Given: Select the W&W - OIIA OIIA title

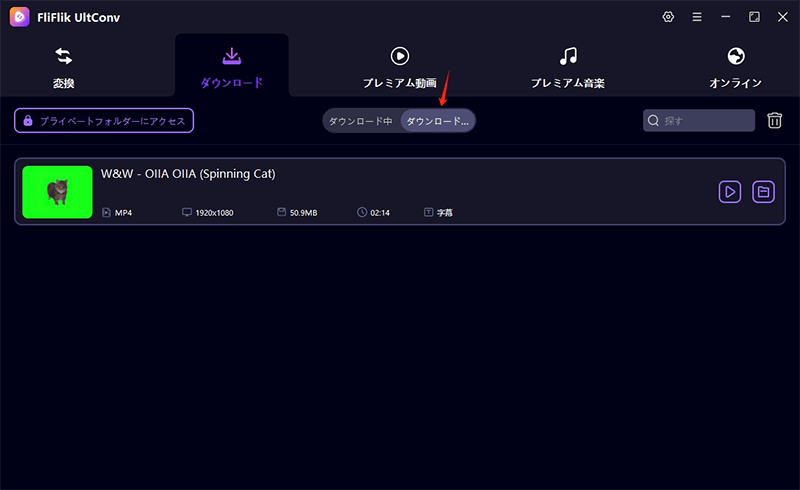Looking at the screenshot, I should [188, 174].
